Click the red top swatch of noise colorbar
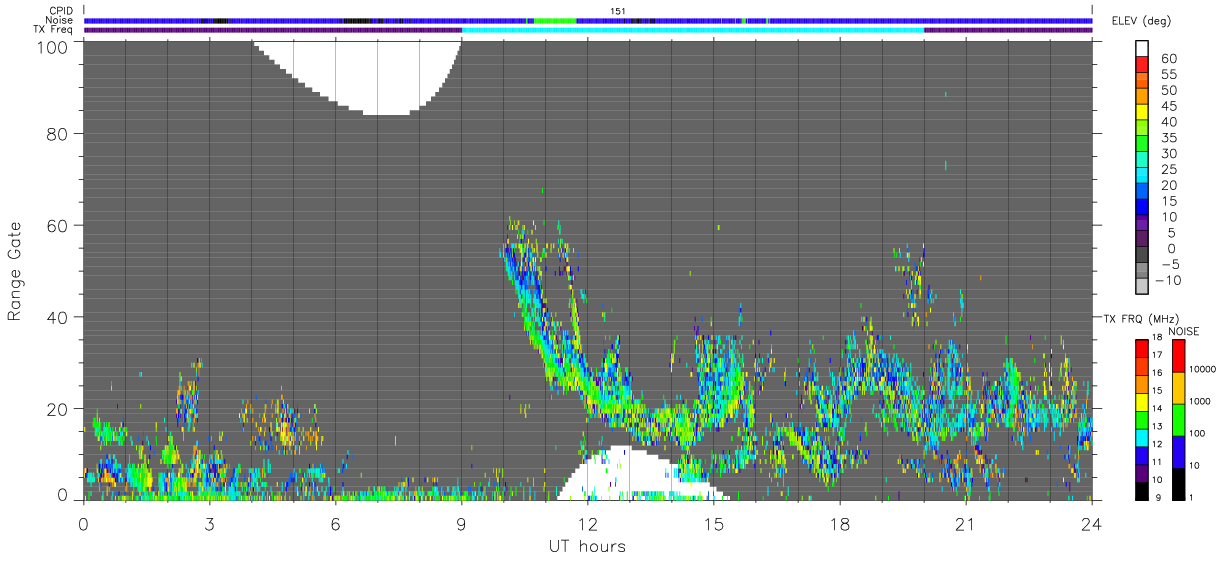1228x567 pixels. pos(1178,356)
